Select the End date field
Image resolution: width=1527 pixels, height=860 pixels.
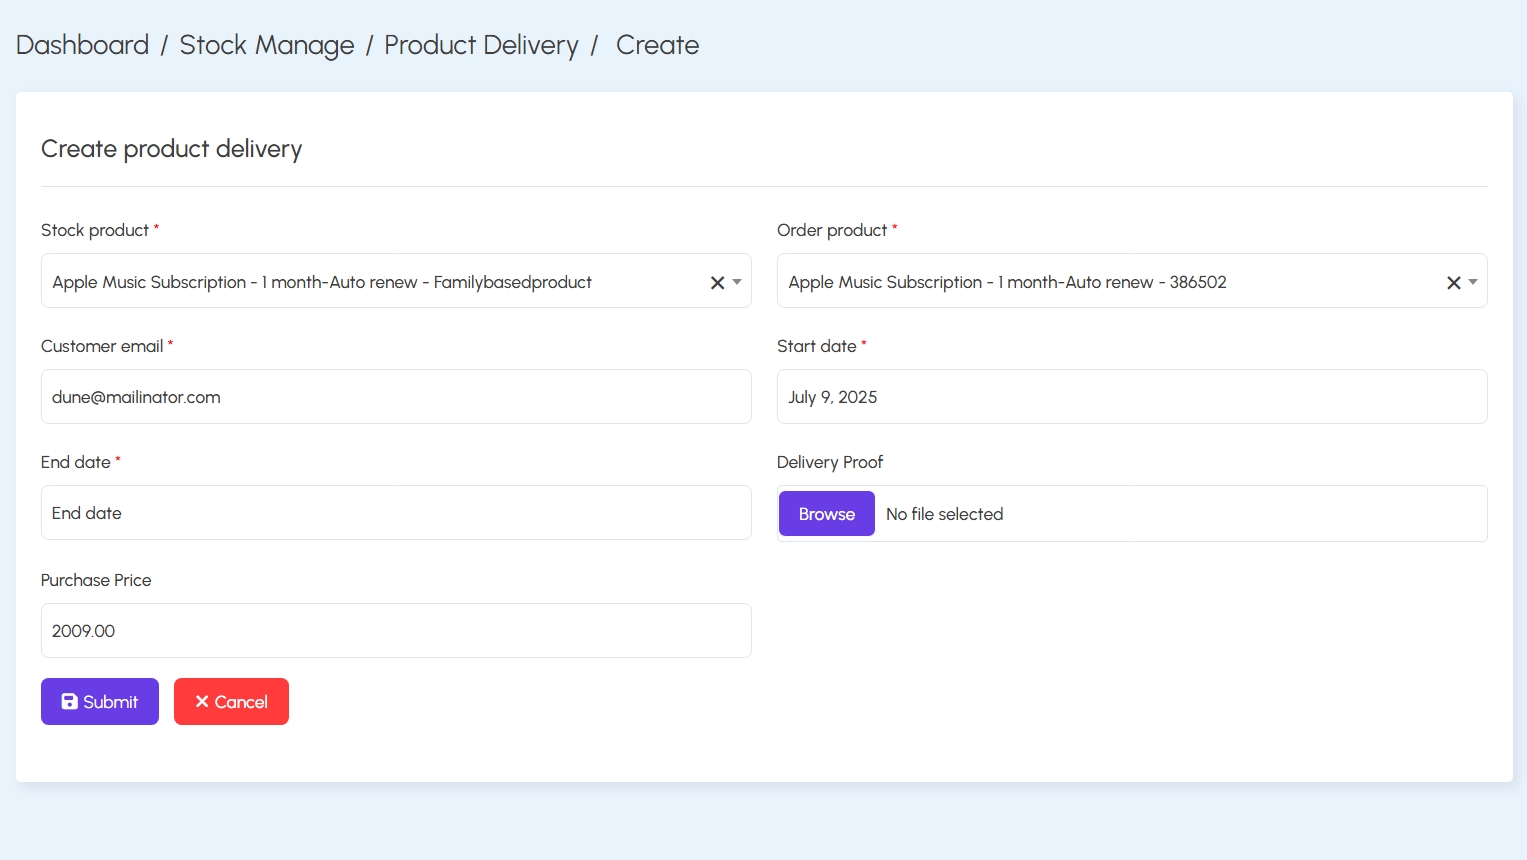tap(396, 513)
